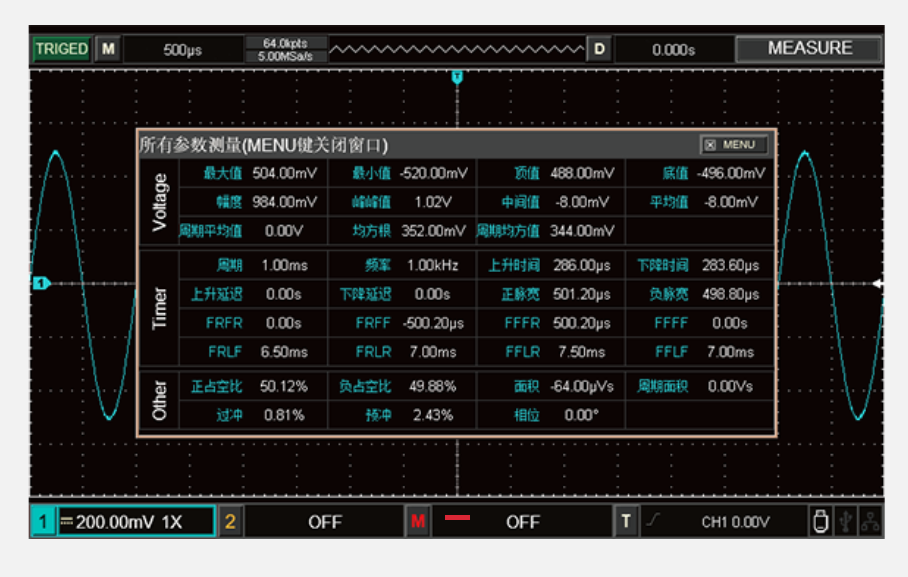Screen dimensions: 908x577
Task: Click the 498.80µs negative pulse width
Action: pos(730,294)
